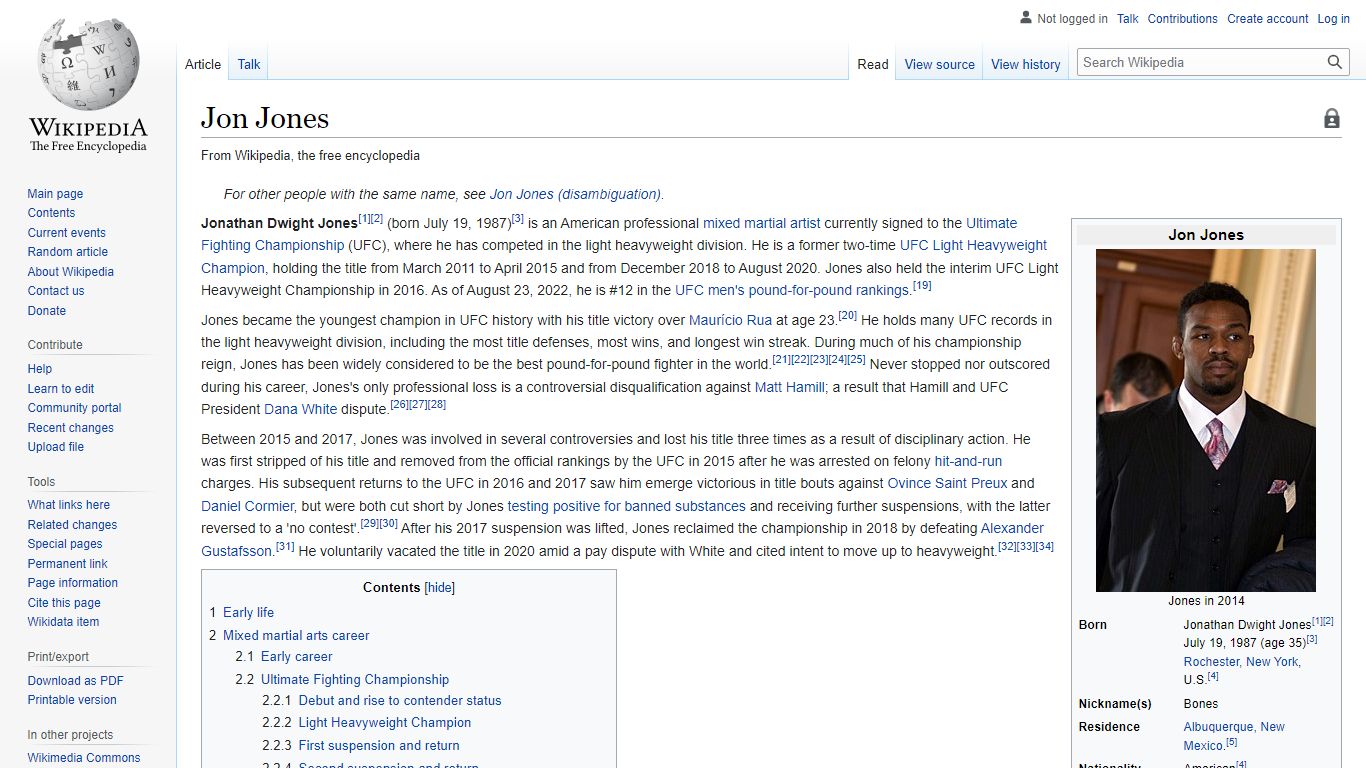The height and width of the screenshot is (768, 1366).
Task: Open Special pages link
Action: (65, 544)
